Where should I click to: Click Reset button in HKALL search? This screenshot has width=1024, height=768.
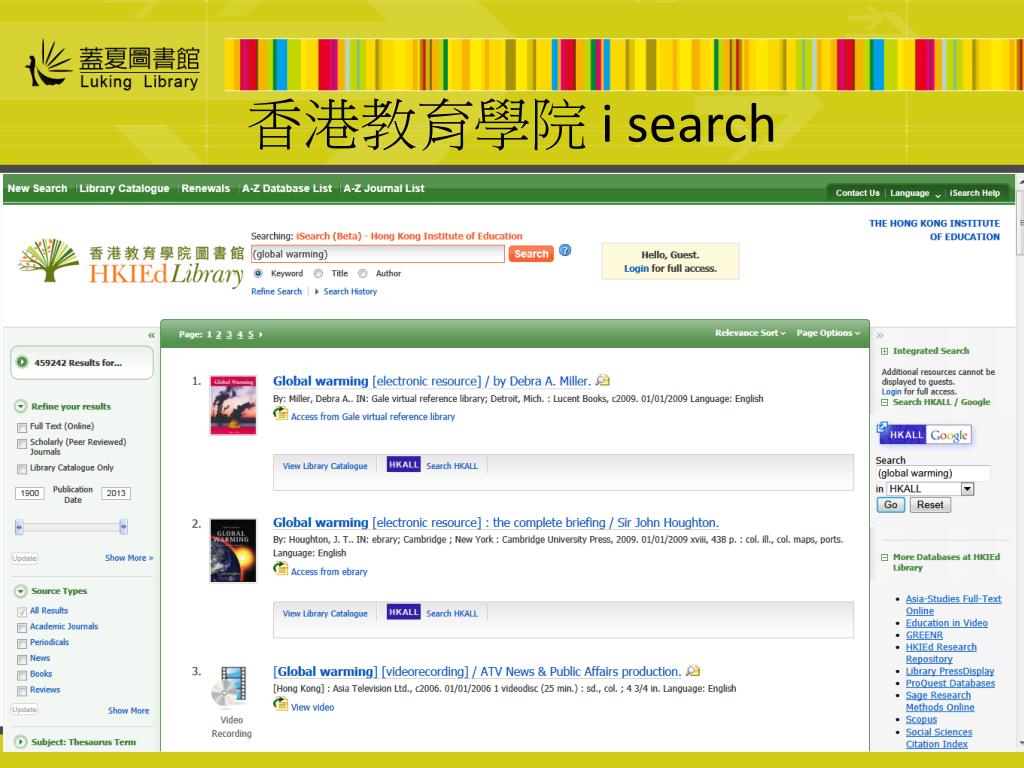929,505
